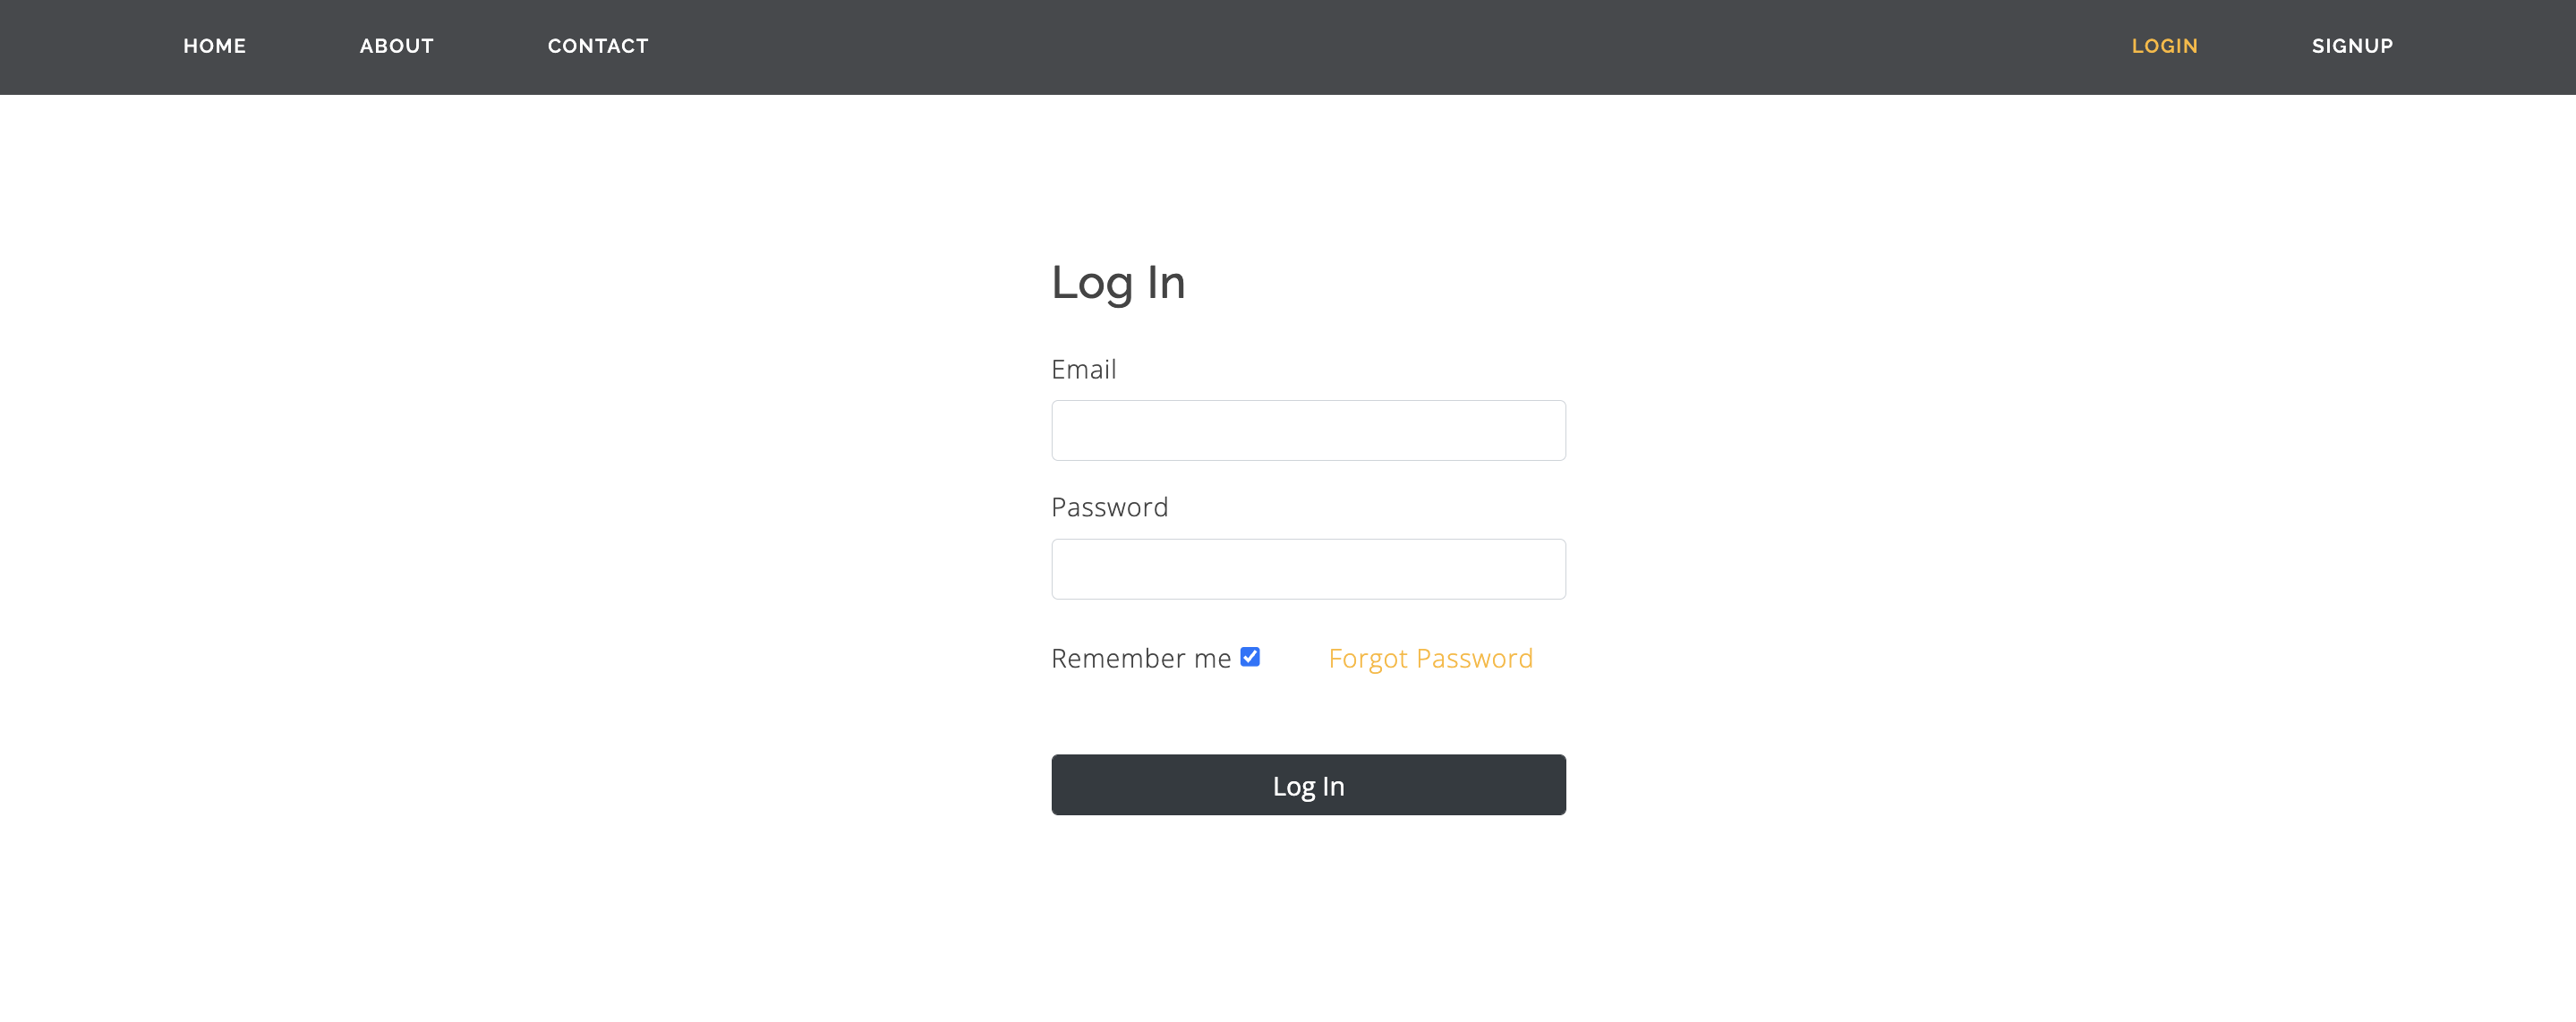The image size is (2576, 1022).
Task: Click the Password field label
Action: pos(1110,507)
